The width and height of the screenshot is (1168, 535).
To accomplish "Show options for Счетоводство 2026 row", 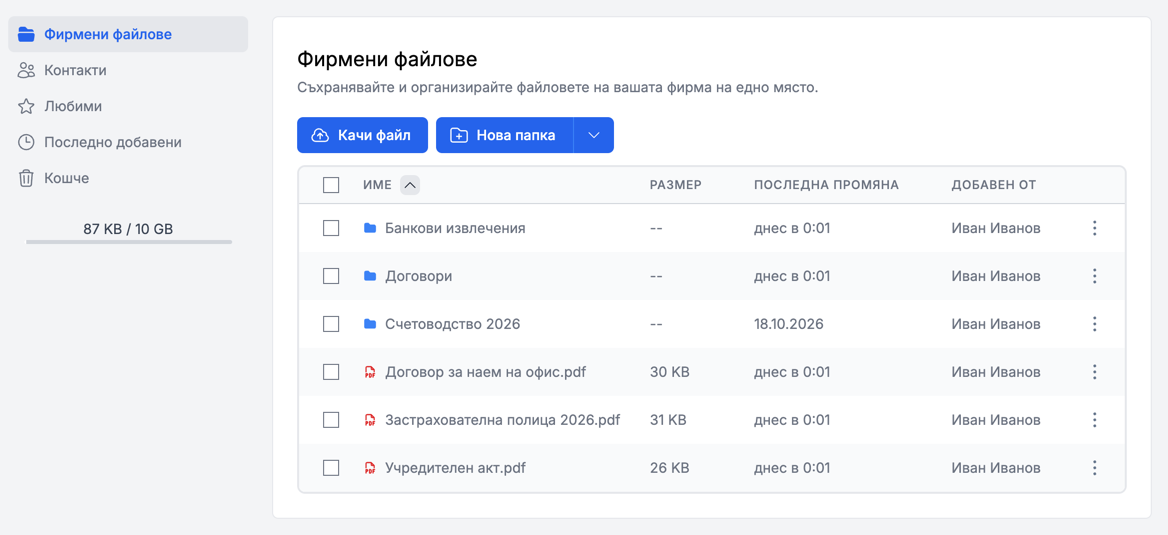I will [x=1094, y=324].
